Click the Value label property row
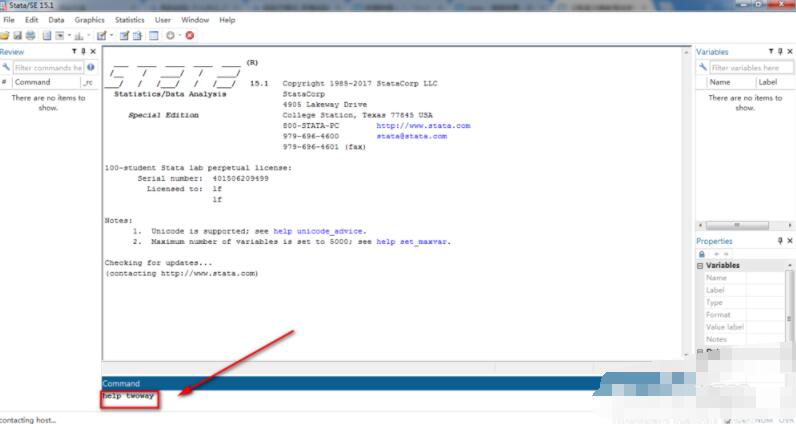 click(x=745, y=327)
